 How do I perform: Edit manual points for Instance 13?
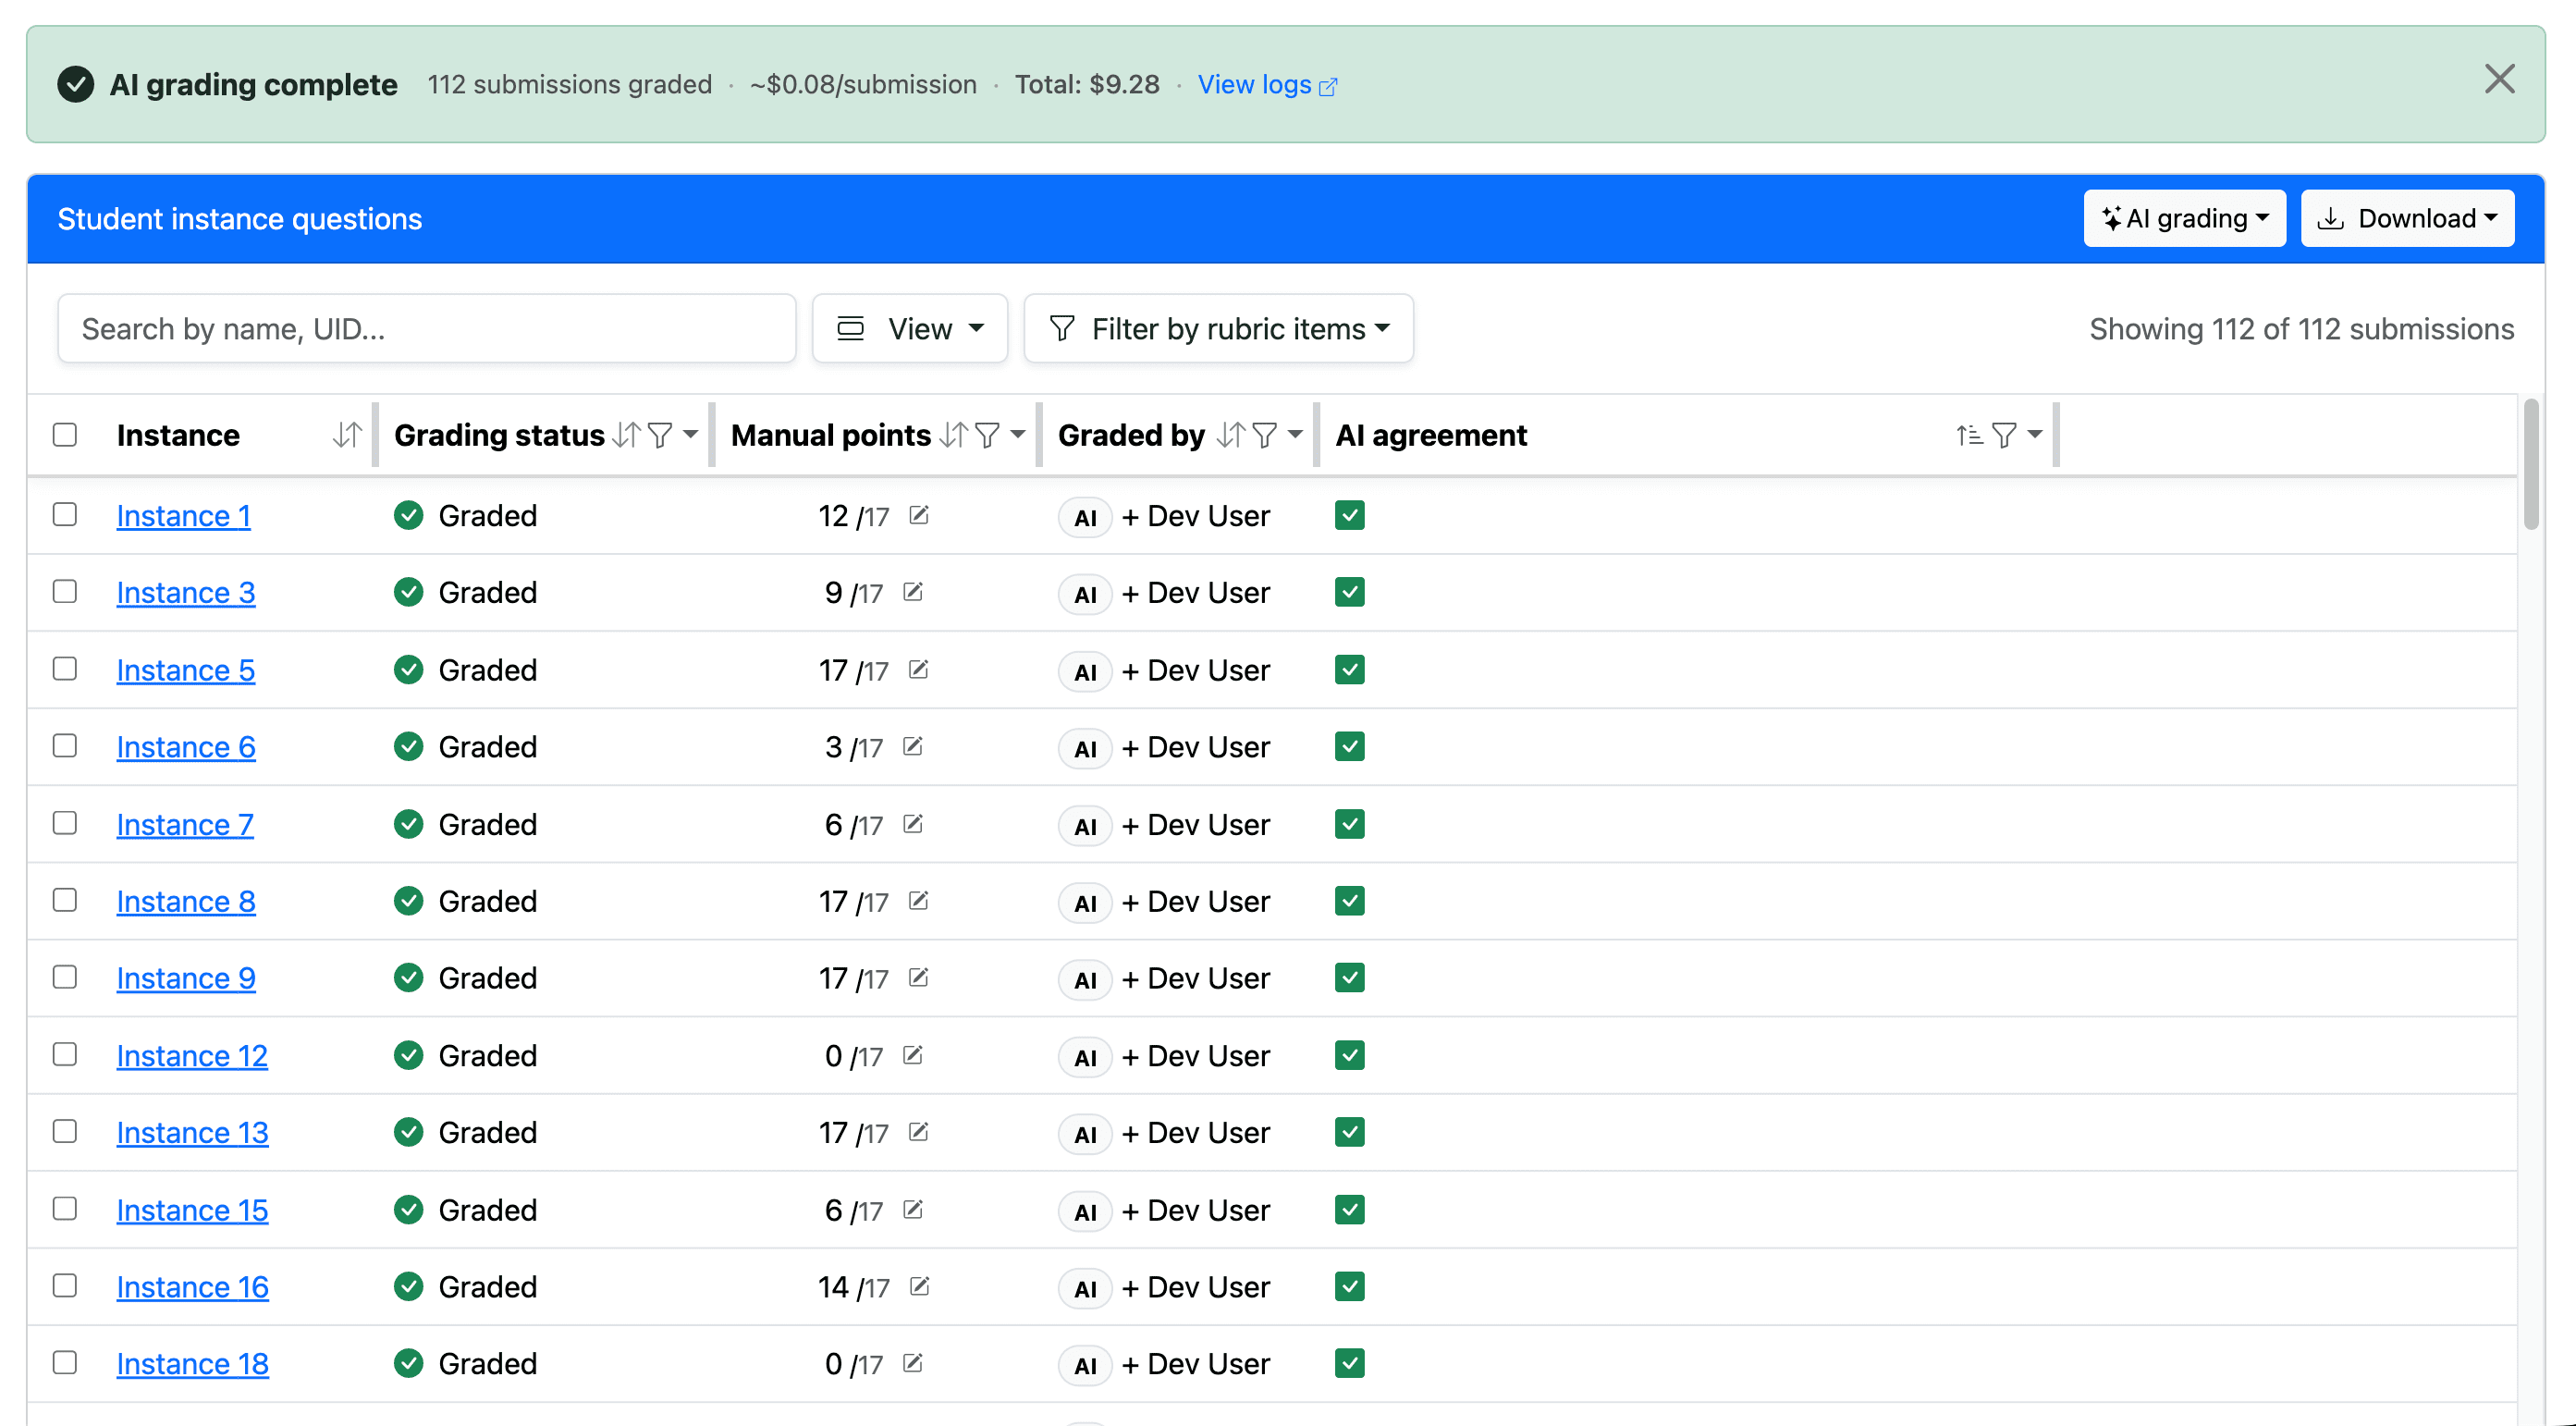919,1132
